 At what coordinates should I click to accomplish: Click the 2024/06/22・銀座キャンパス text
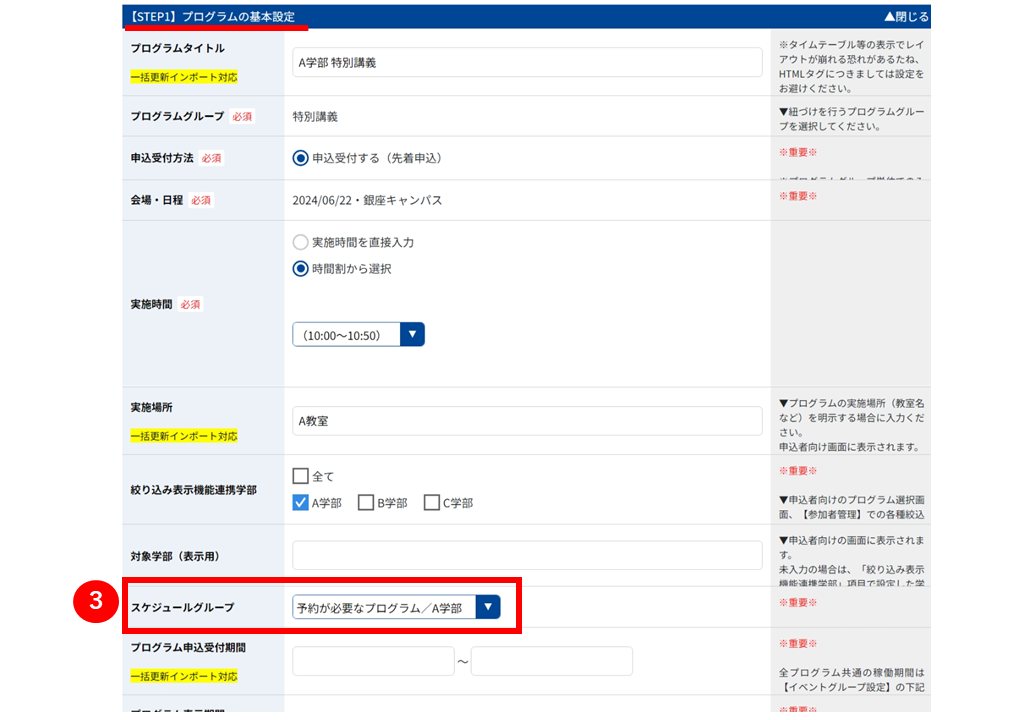[367, 201]
